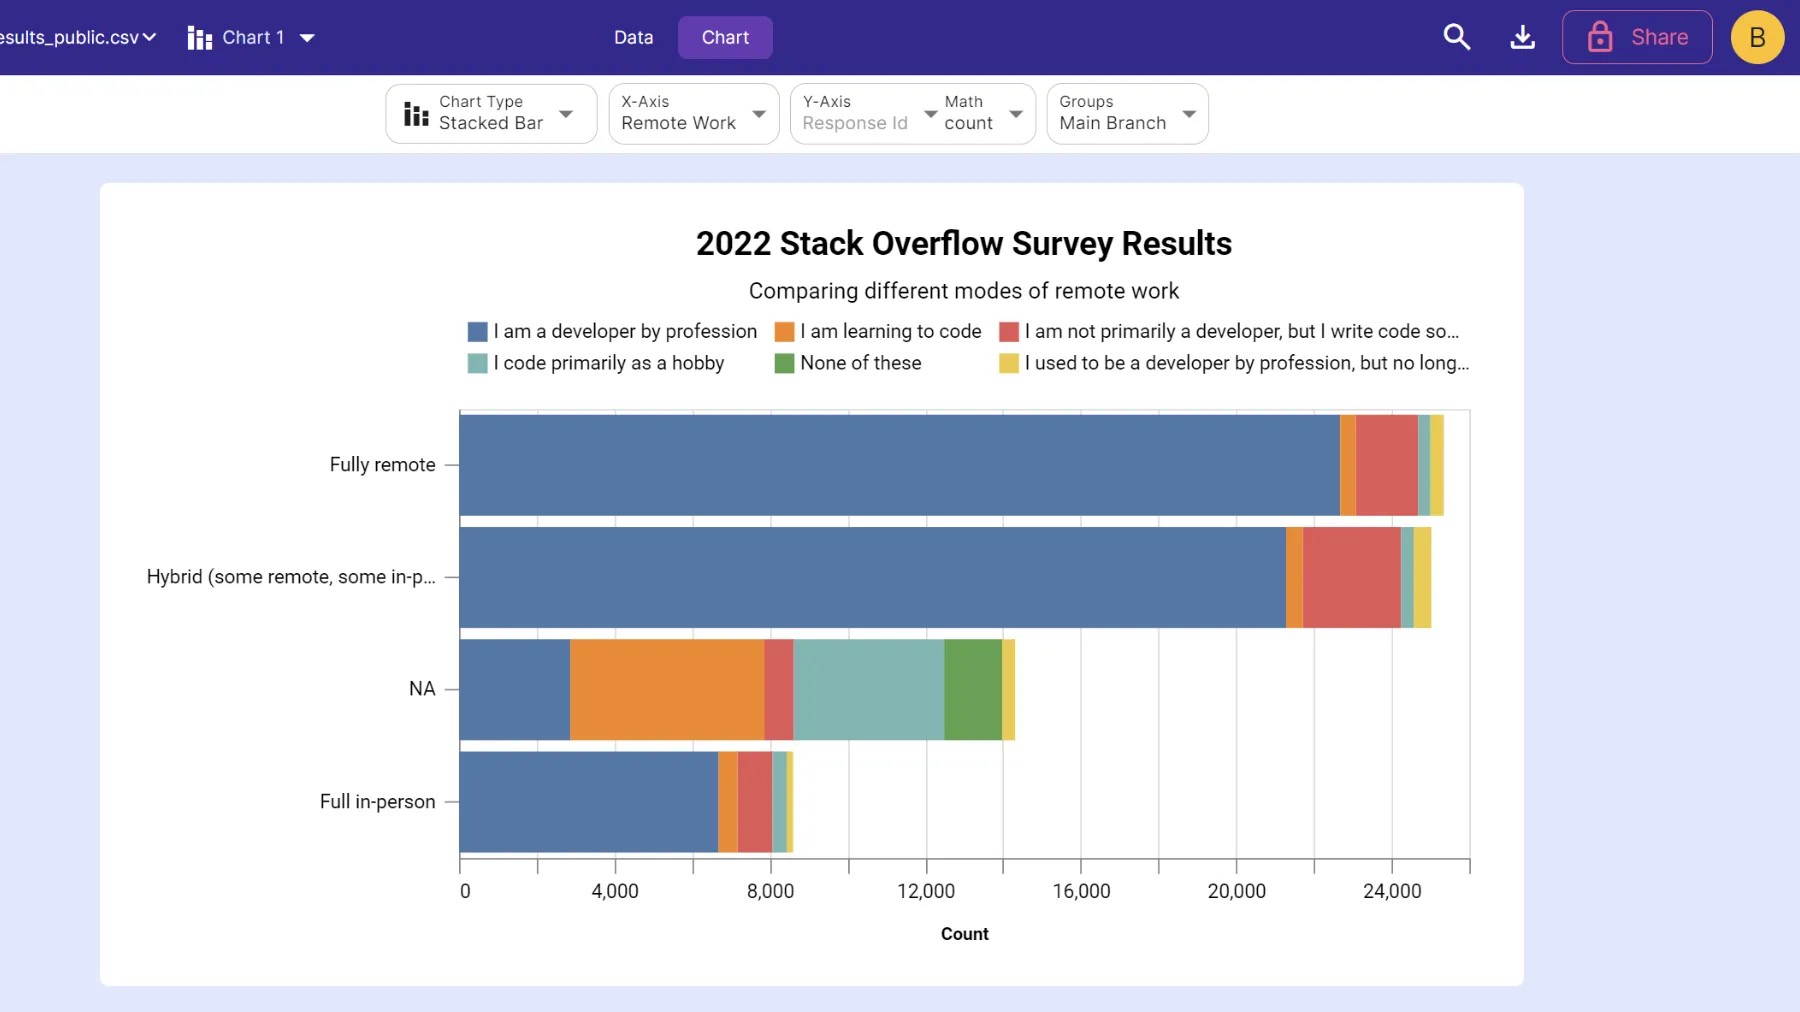Click the yellow segment of the NA bar
The height and width of the screenshot is (1012, 1800).
tap(1007, 688)
